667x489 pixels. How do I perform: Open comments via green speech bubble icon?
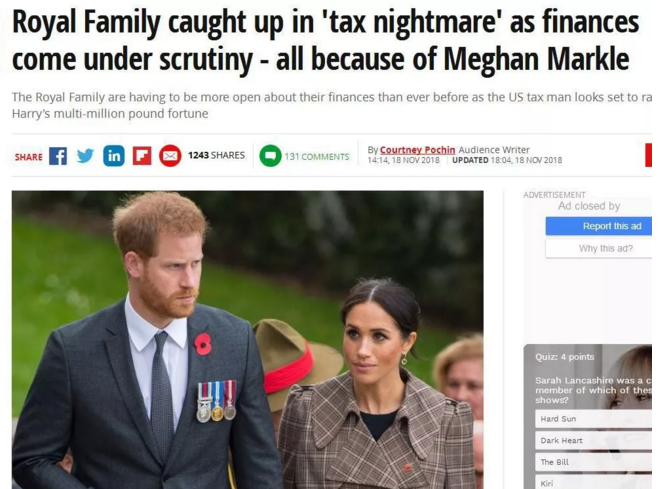coord(270,156)
